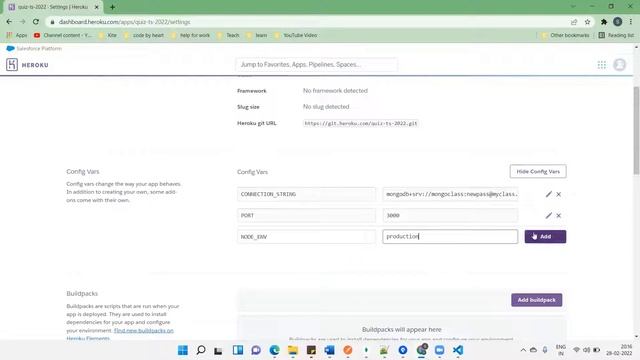
Task: Focus the Jump to Favorites search box
Action: 316,64
